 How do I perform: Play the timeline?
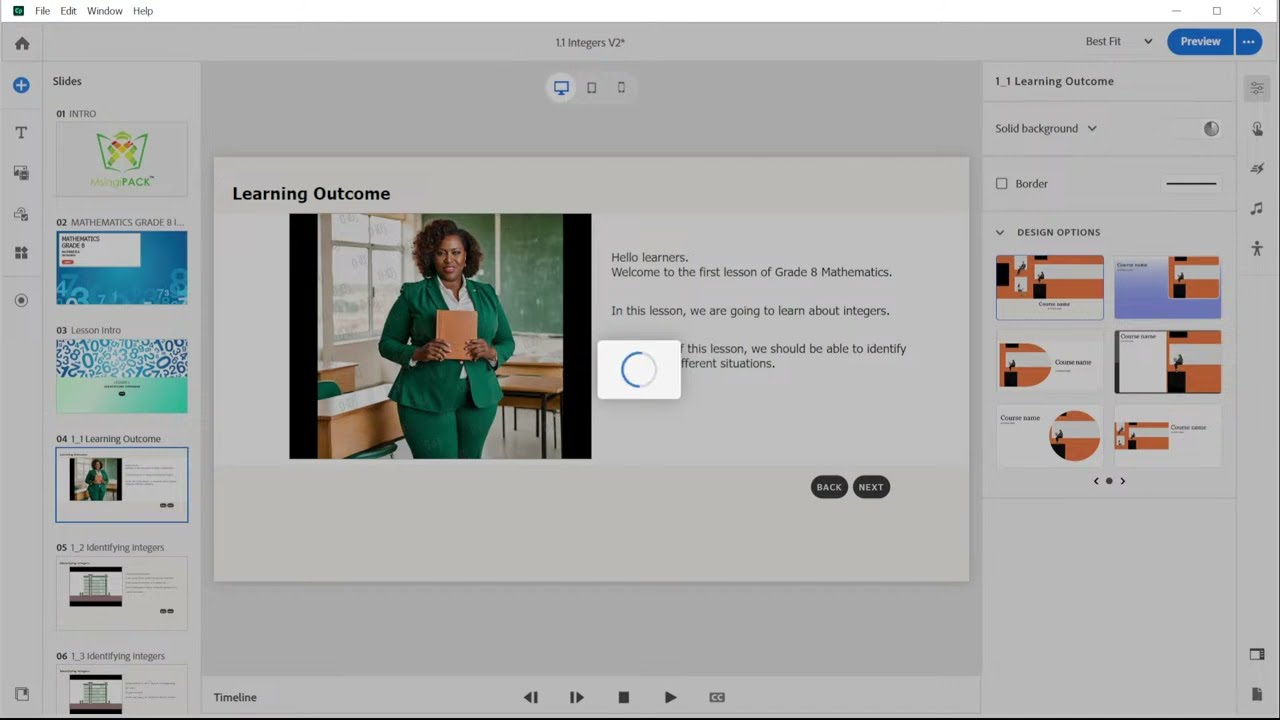670,697
